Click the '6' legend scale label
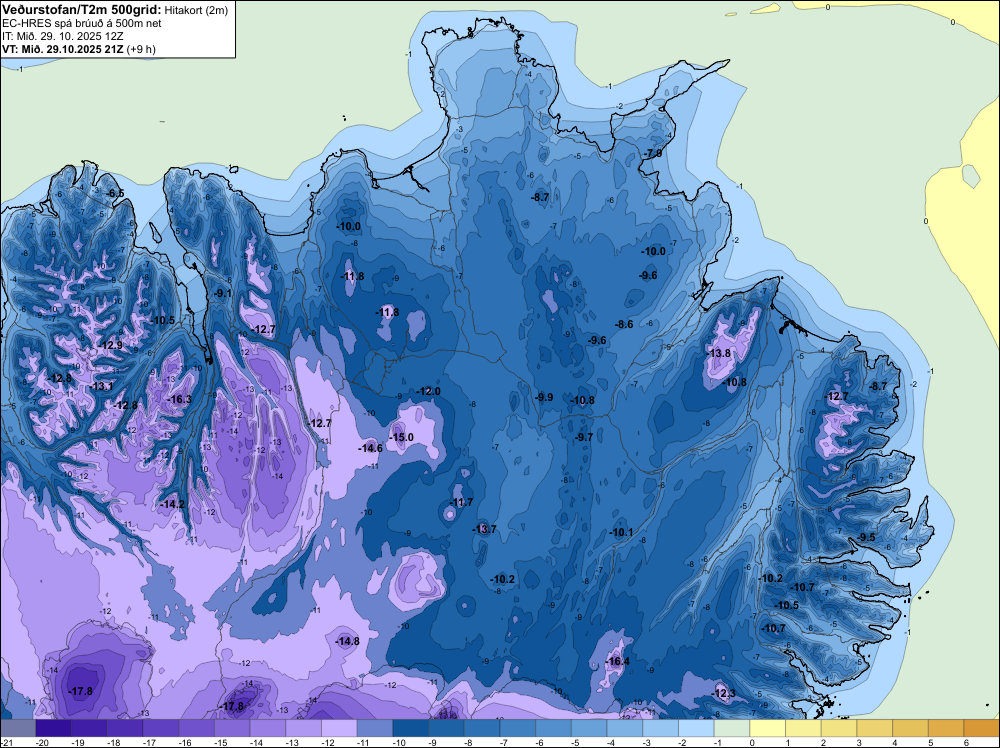The image size is (1000, 748). click(x=966, y=743)
